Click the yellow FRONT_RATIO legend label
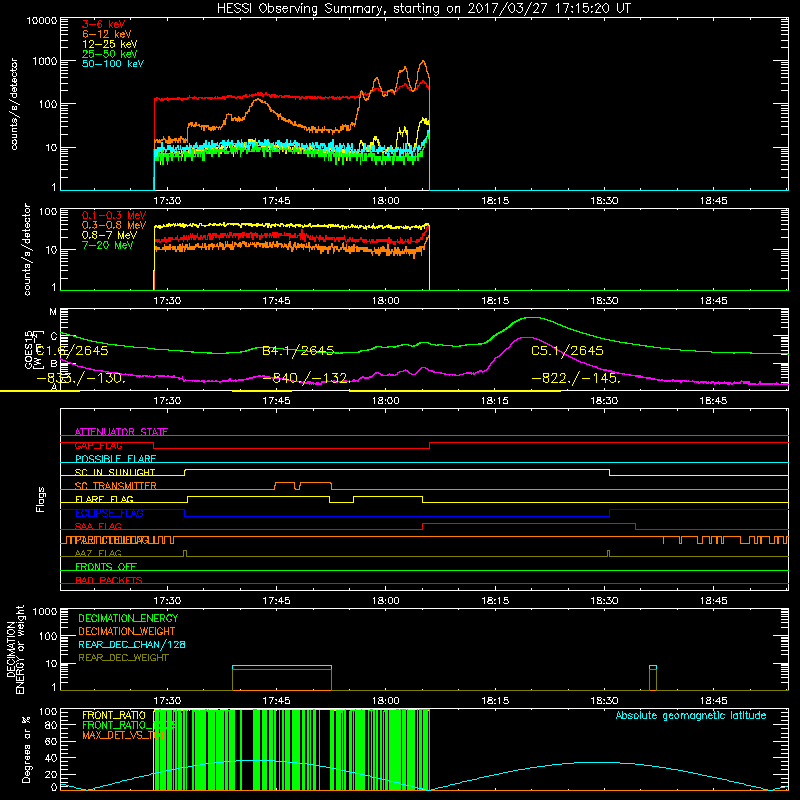The image size is (800, 800). (114, 715)
